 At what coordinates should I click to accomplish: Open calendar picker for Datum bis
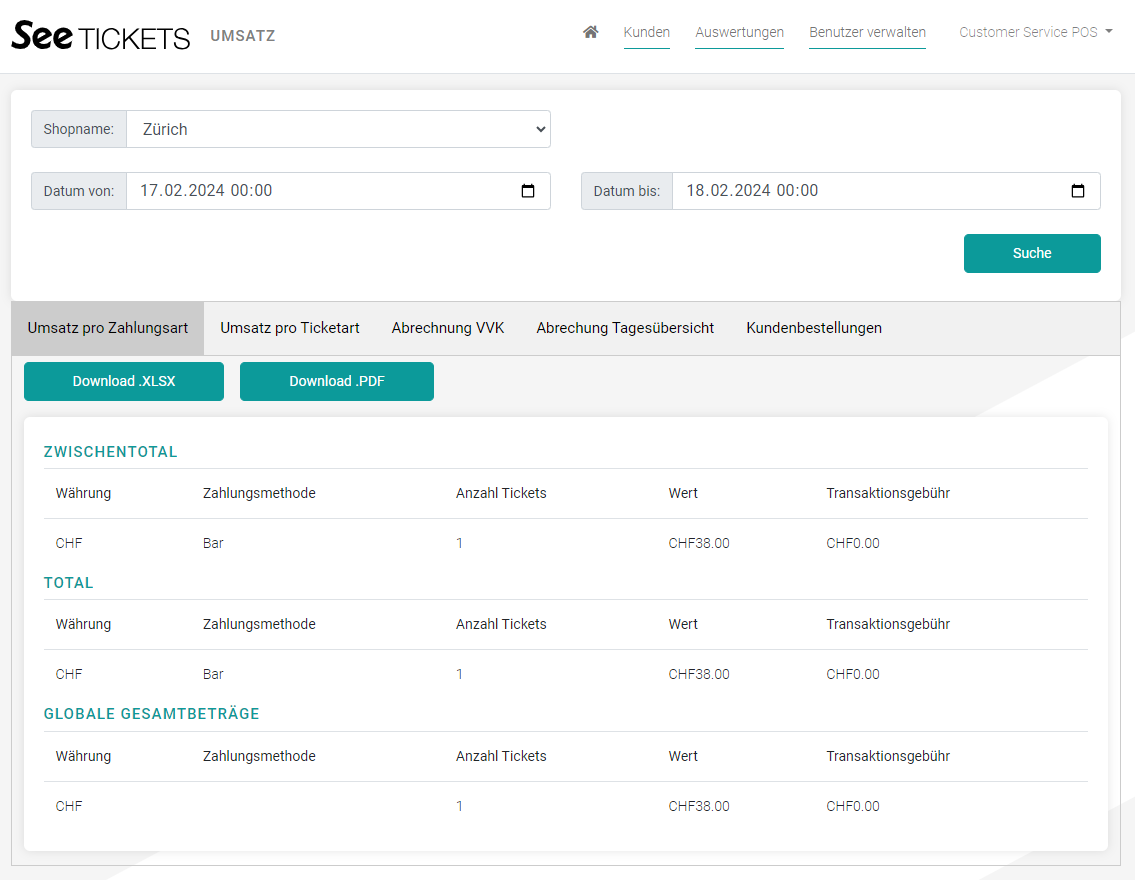pyautogui.click(x=1078, y=191)
